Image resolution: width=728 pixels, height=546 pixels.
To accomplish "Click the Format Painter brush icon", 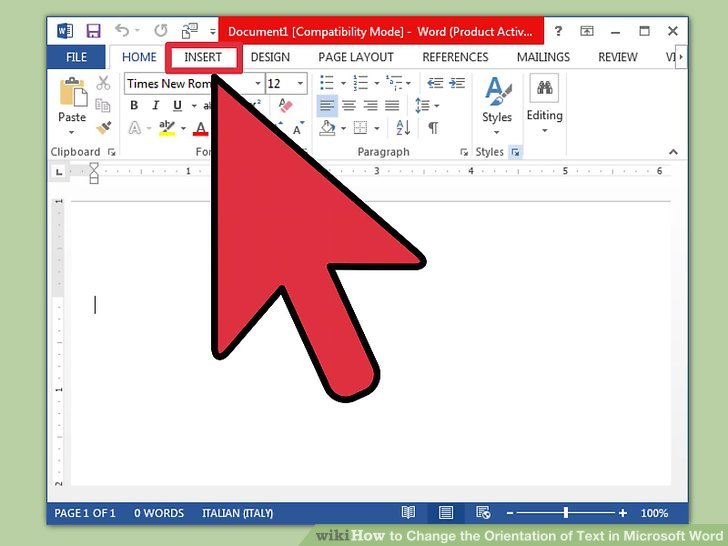I will pyautogui.click(x=103, y=127).
